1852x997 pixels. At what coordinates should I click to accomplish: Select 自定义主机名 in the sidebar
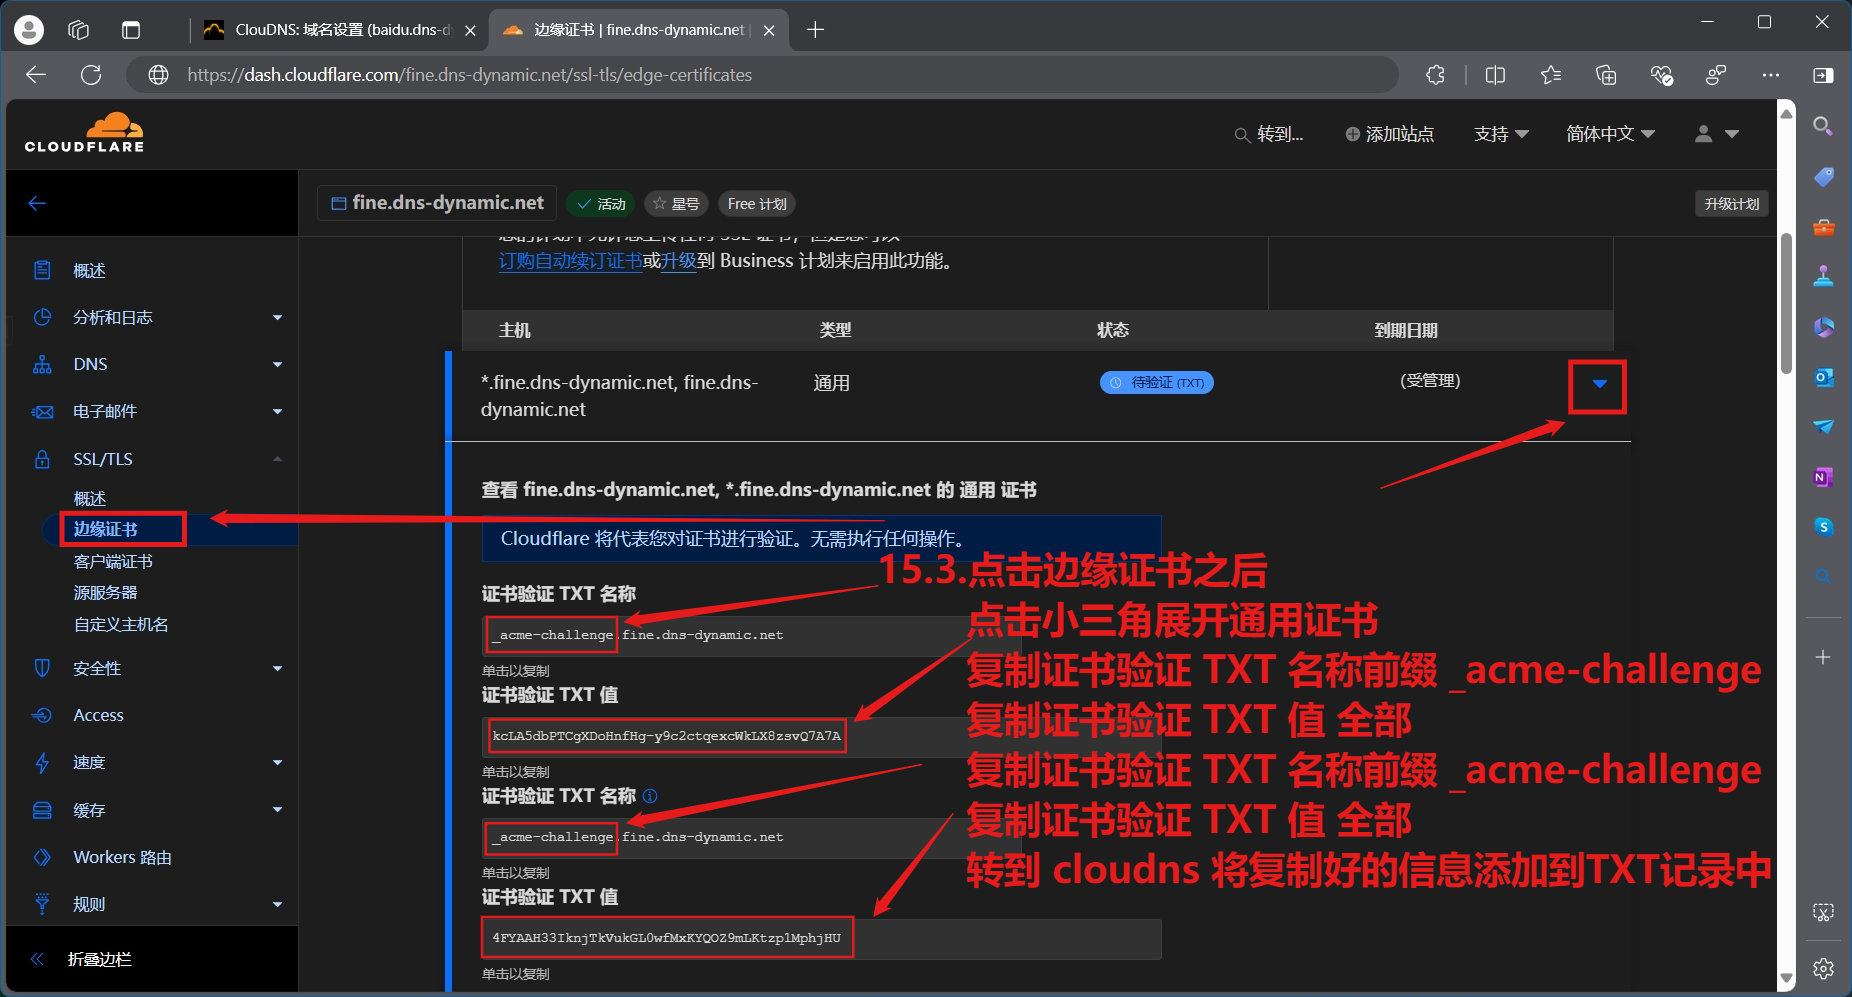tap(121, 624)
